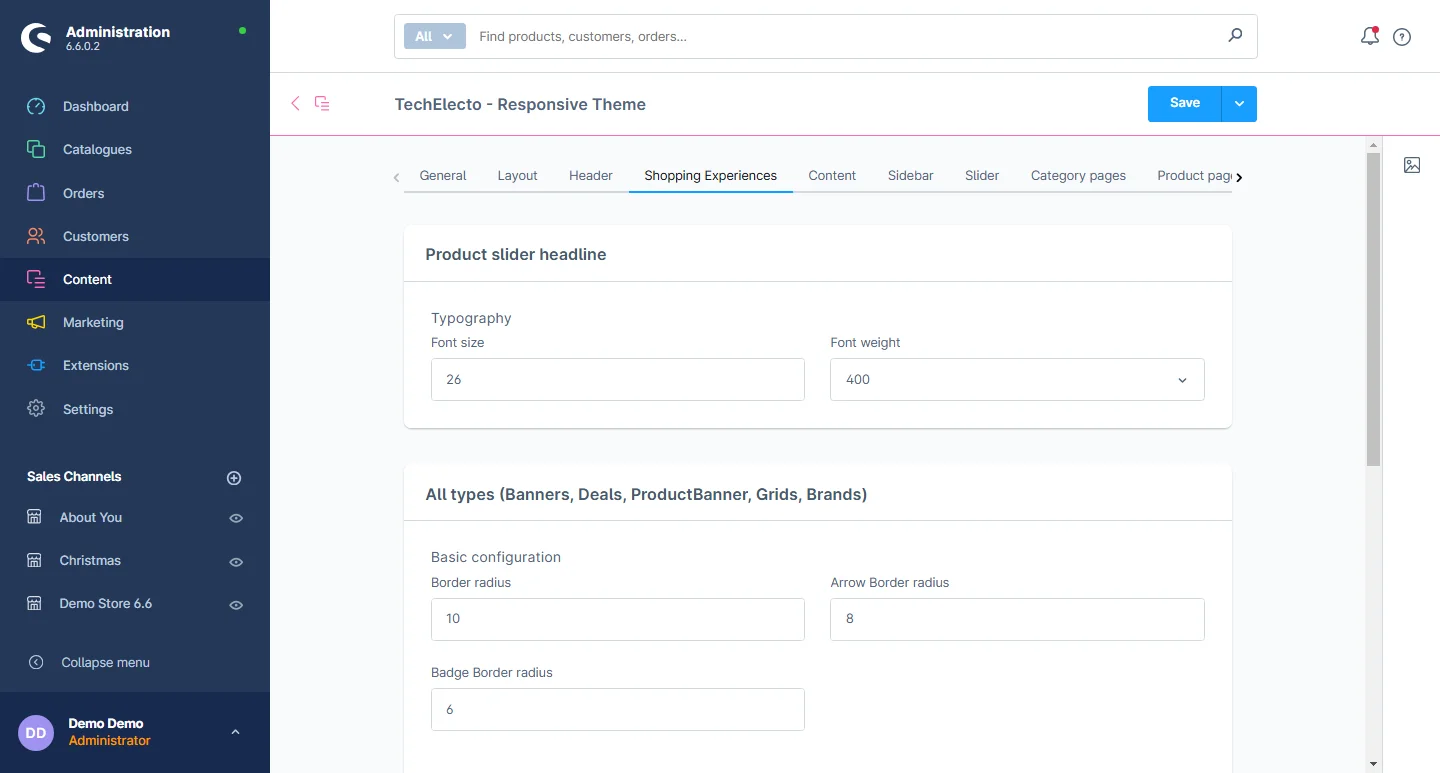This screenshot has width=1440, height=773.
Task: Click the vertical page scrollbar
Action: coord(1373,310)
